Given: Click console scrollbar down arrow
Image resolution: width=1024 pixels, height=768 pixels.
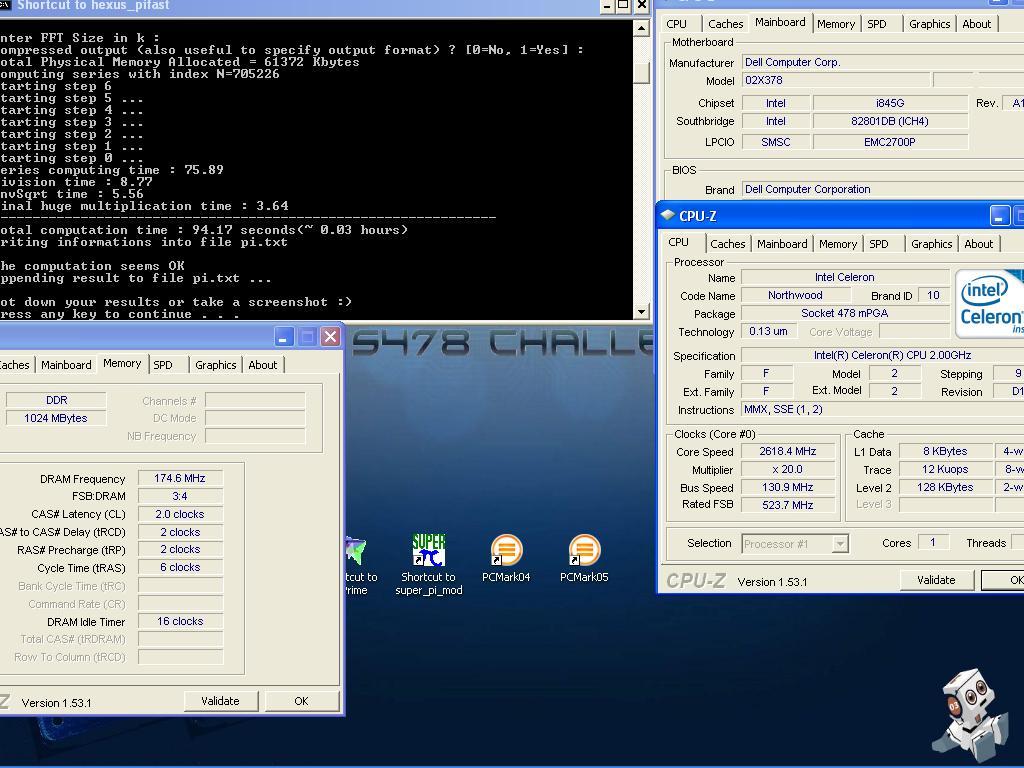Looking at the screenshot, I should tap(641, 312).
